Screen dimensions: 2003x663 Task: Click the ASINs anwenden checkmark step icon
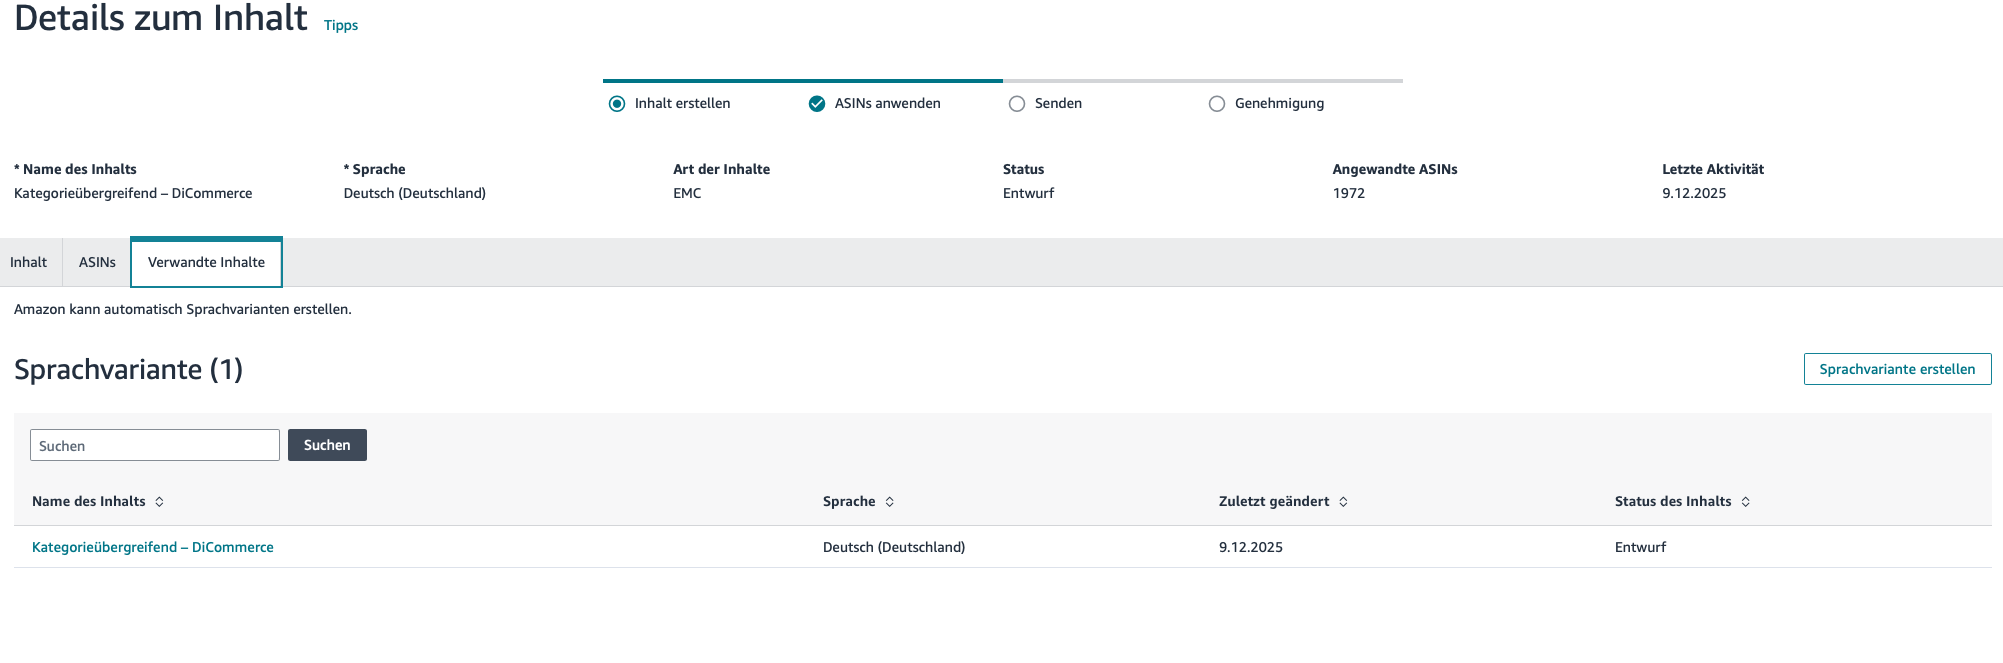point(817,104)
